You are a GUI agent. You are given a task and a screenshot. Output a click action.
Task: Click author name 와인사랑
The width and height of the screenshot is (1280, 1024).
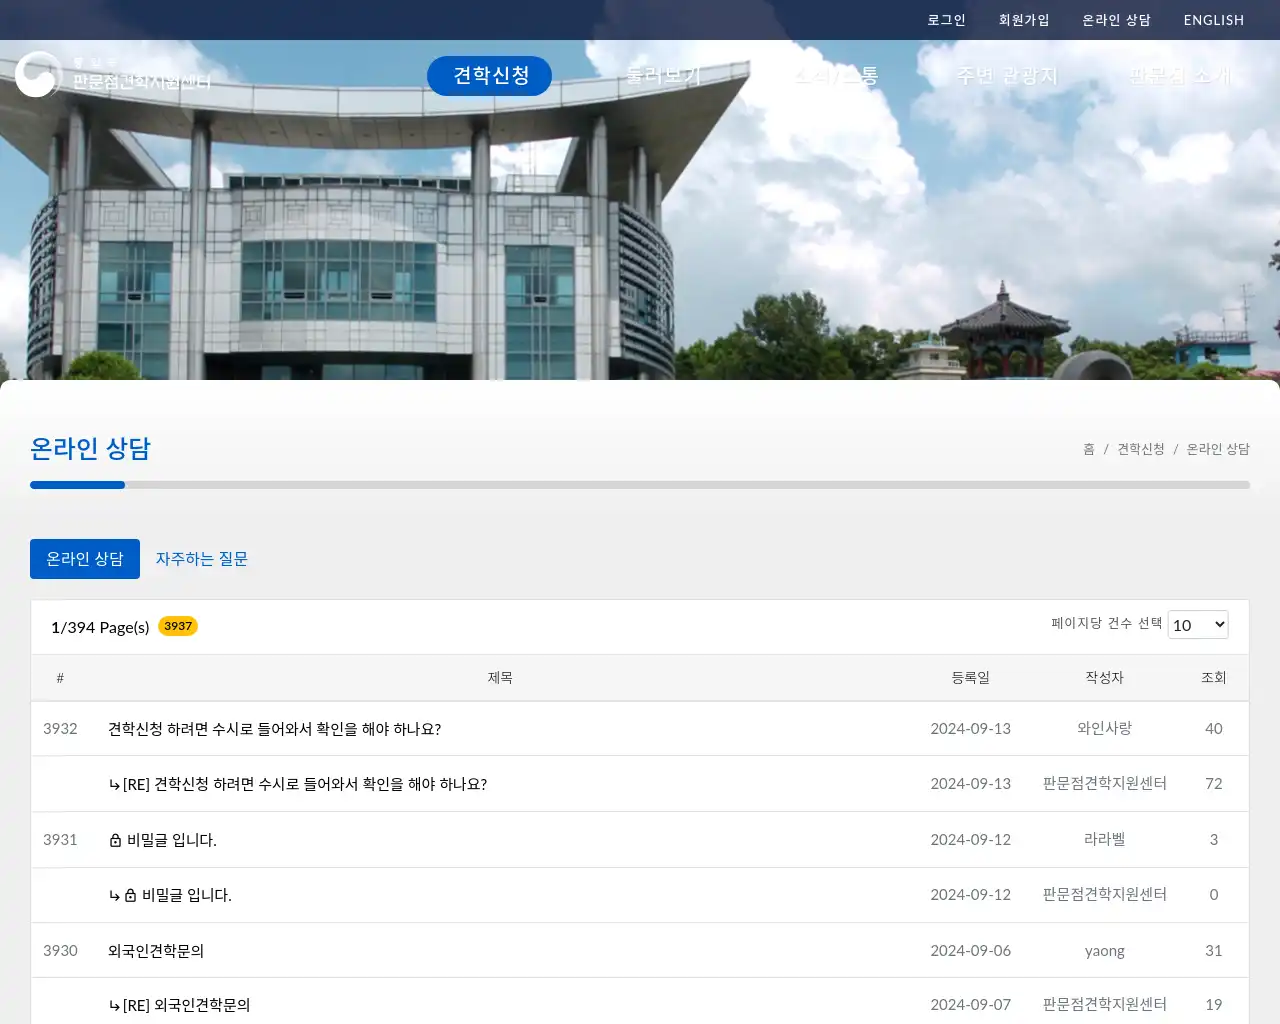(x=1104, y=728)
